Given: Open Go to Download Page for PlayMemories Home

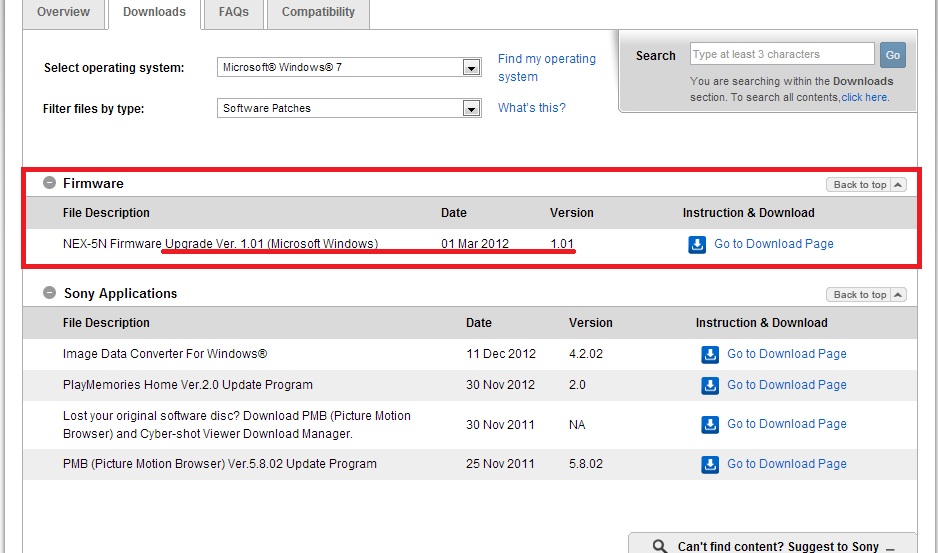Looking at the screenshot, I should (787, 385).
